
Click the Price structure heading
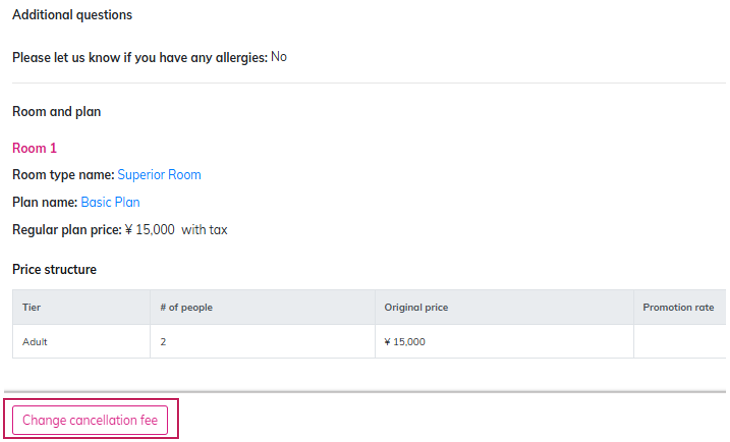coord(54,270)
